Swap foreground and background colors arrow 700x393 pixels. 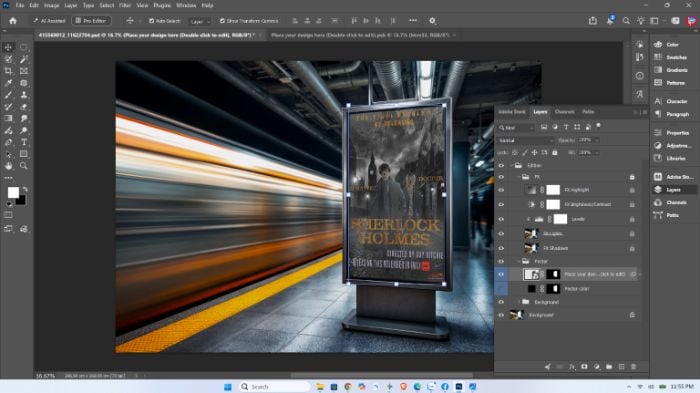tap(25, 189)
